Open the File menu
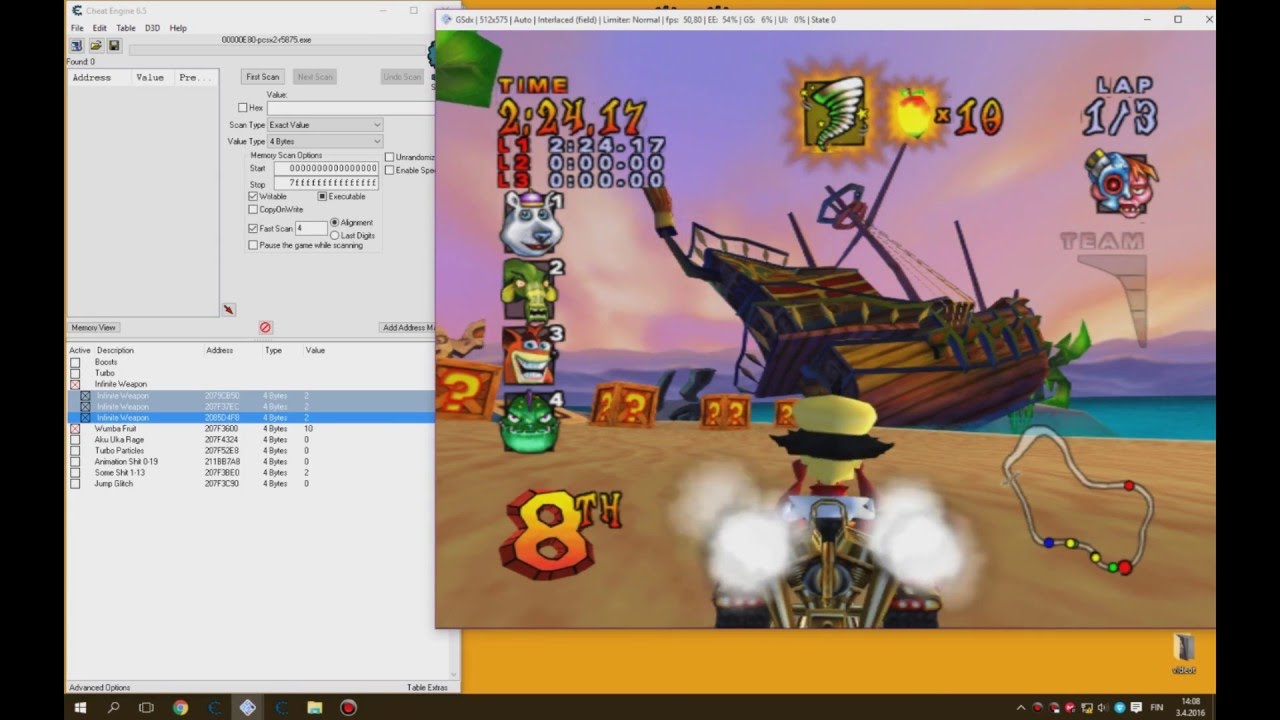Image resolution: width=1280 pixels, height=720 pixels. pos(77,28)
